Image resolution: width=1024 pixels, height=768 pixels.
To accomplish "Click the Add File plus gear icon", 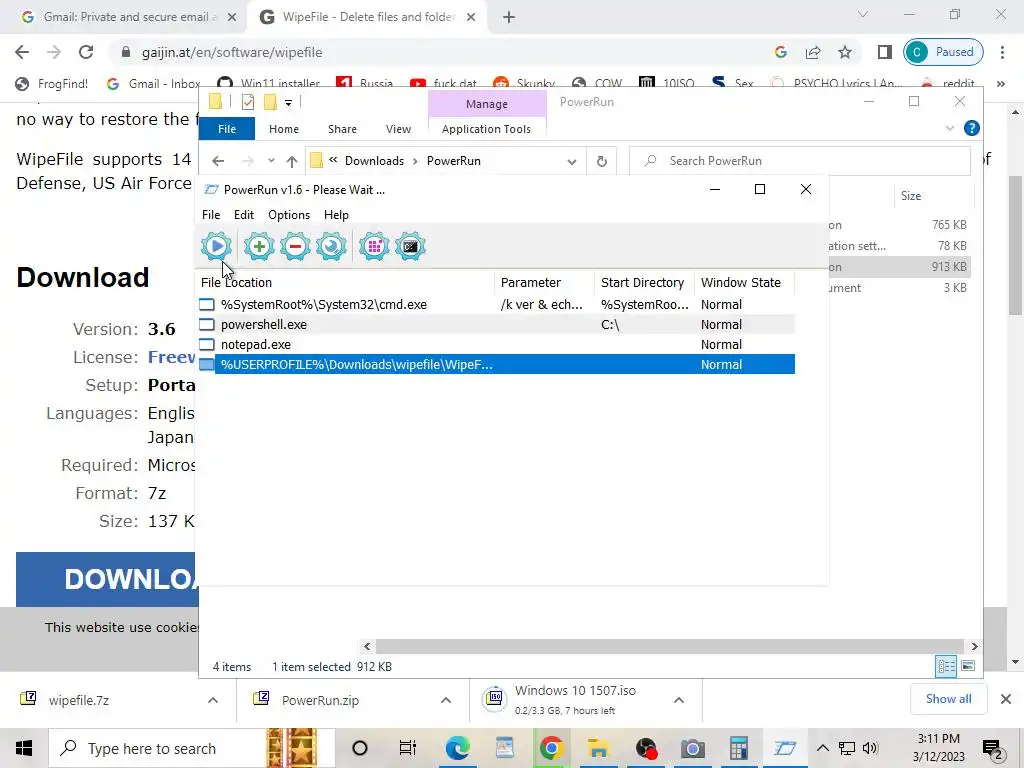I will tap(259, 246).
